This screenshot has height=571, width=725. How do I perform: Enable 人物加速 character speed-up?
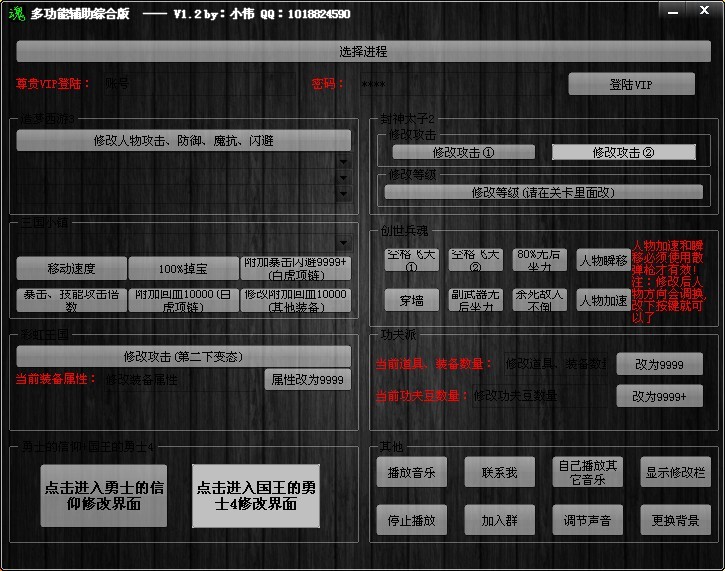point(603,300)
